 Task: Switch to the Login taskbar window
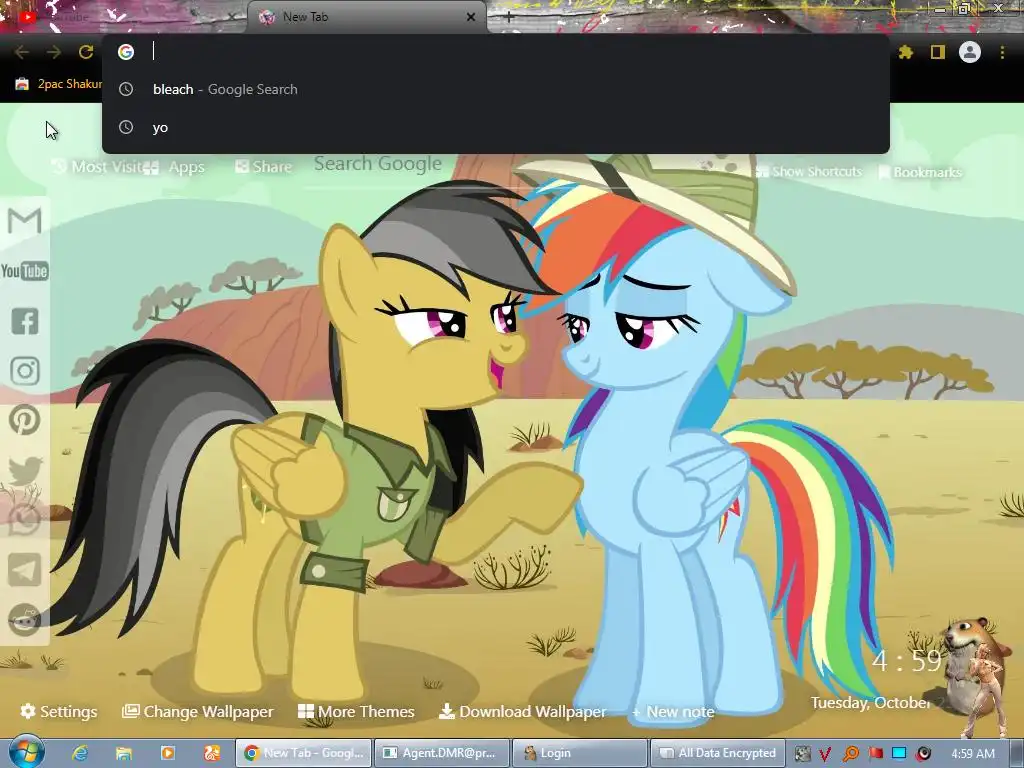coord(580,753)
